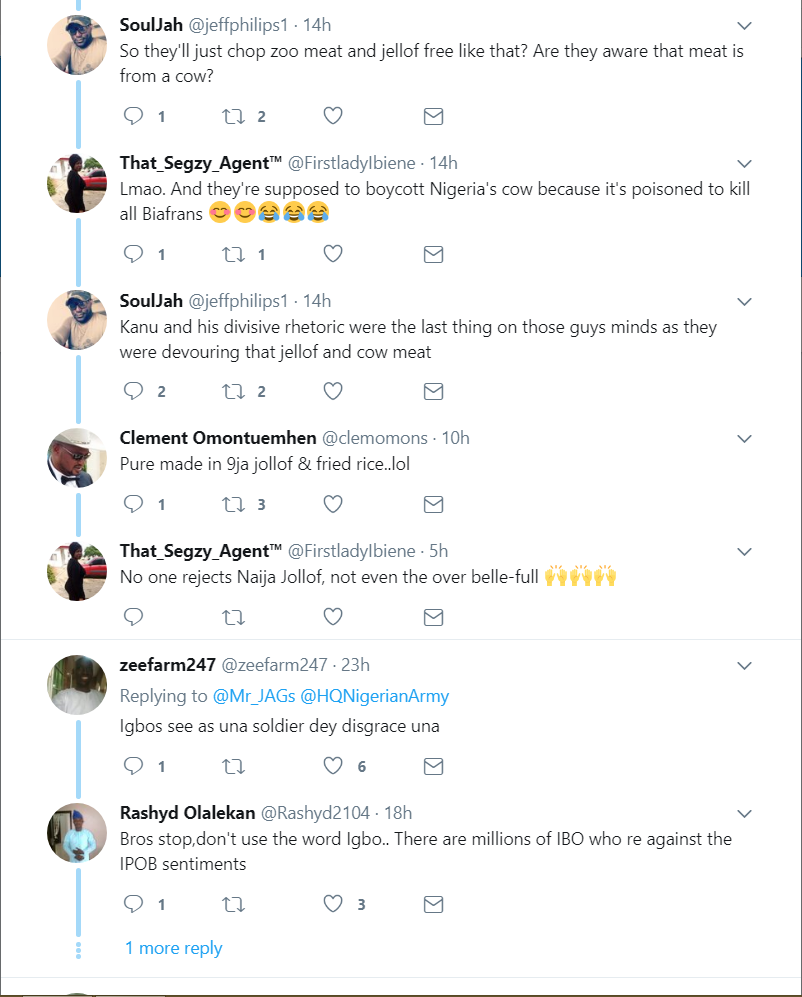Open Rashyd Olalekan's profile name
This screenshot has height=997, width=802.
tap(187, 812)
